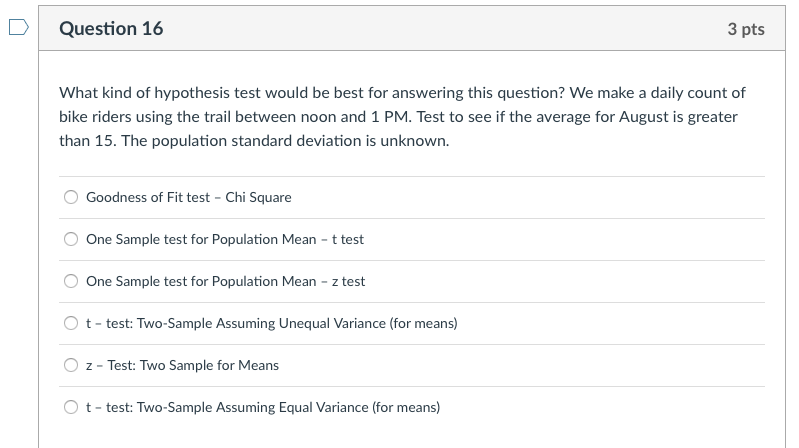Click the "Question 16" heading
This screenshot has height=448, width=799.
[x=111, y=29]
